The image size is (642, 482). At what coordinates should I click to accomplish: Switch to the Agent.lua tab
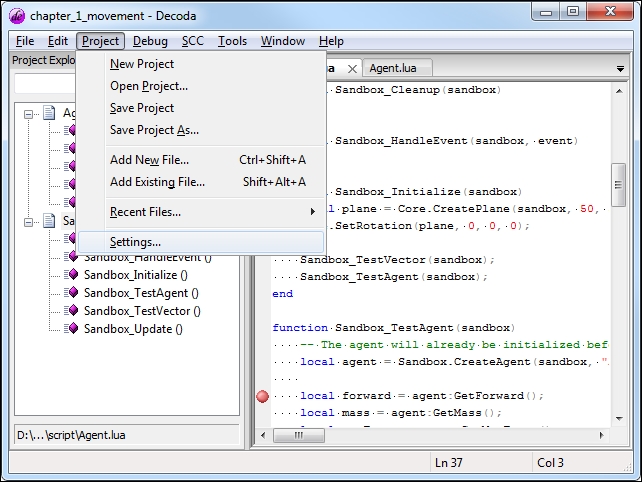[393, 69]
